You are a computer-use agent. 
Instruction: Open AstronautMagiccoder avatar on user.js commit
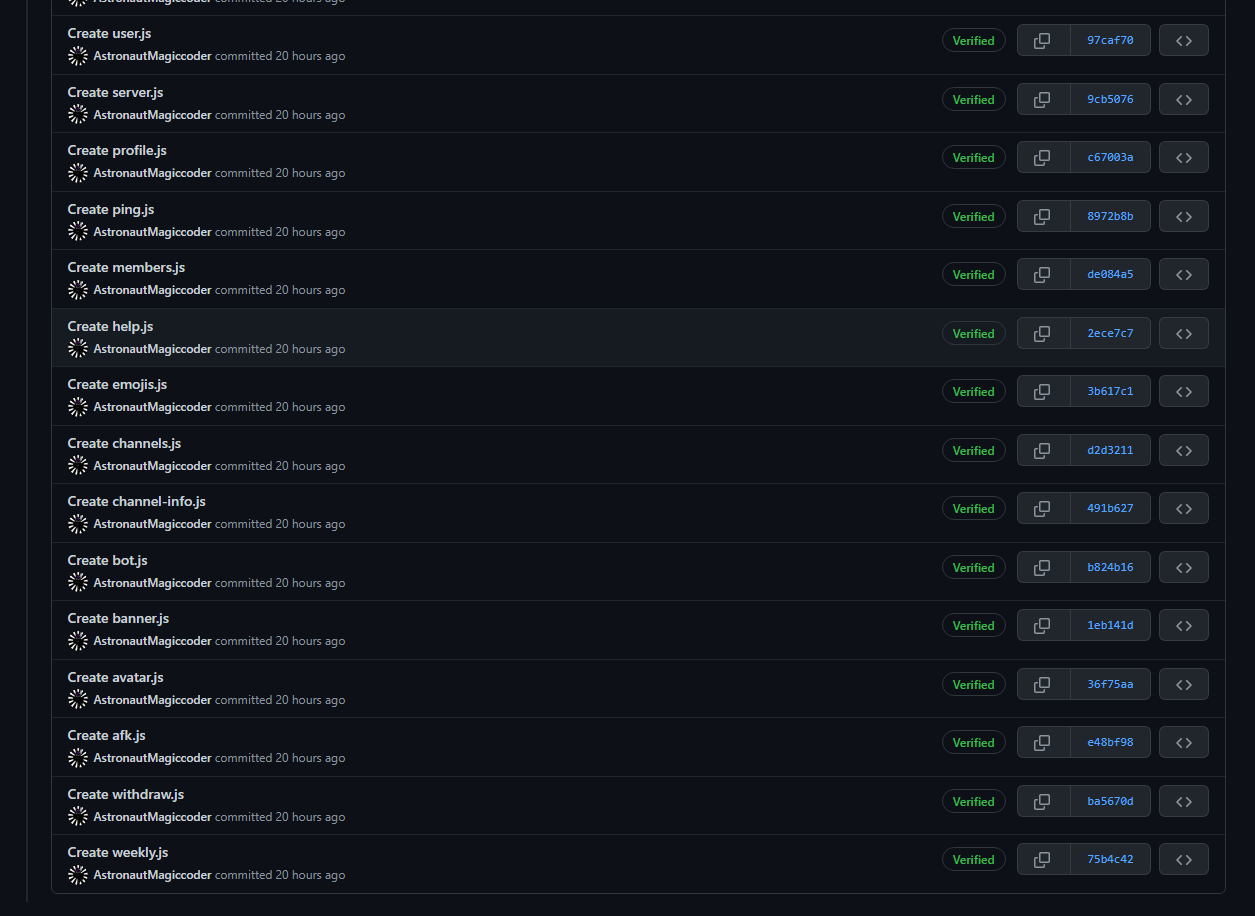[78, 56]
